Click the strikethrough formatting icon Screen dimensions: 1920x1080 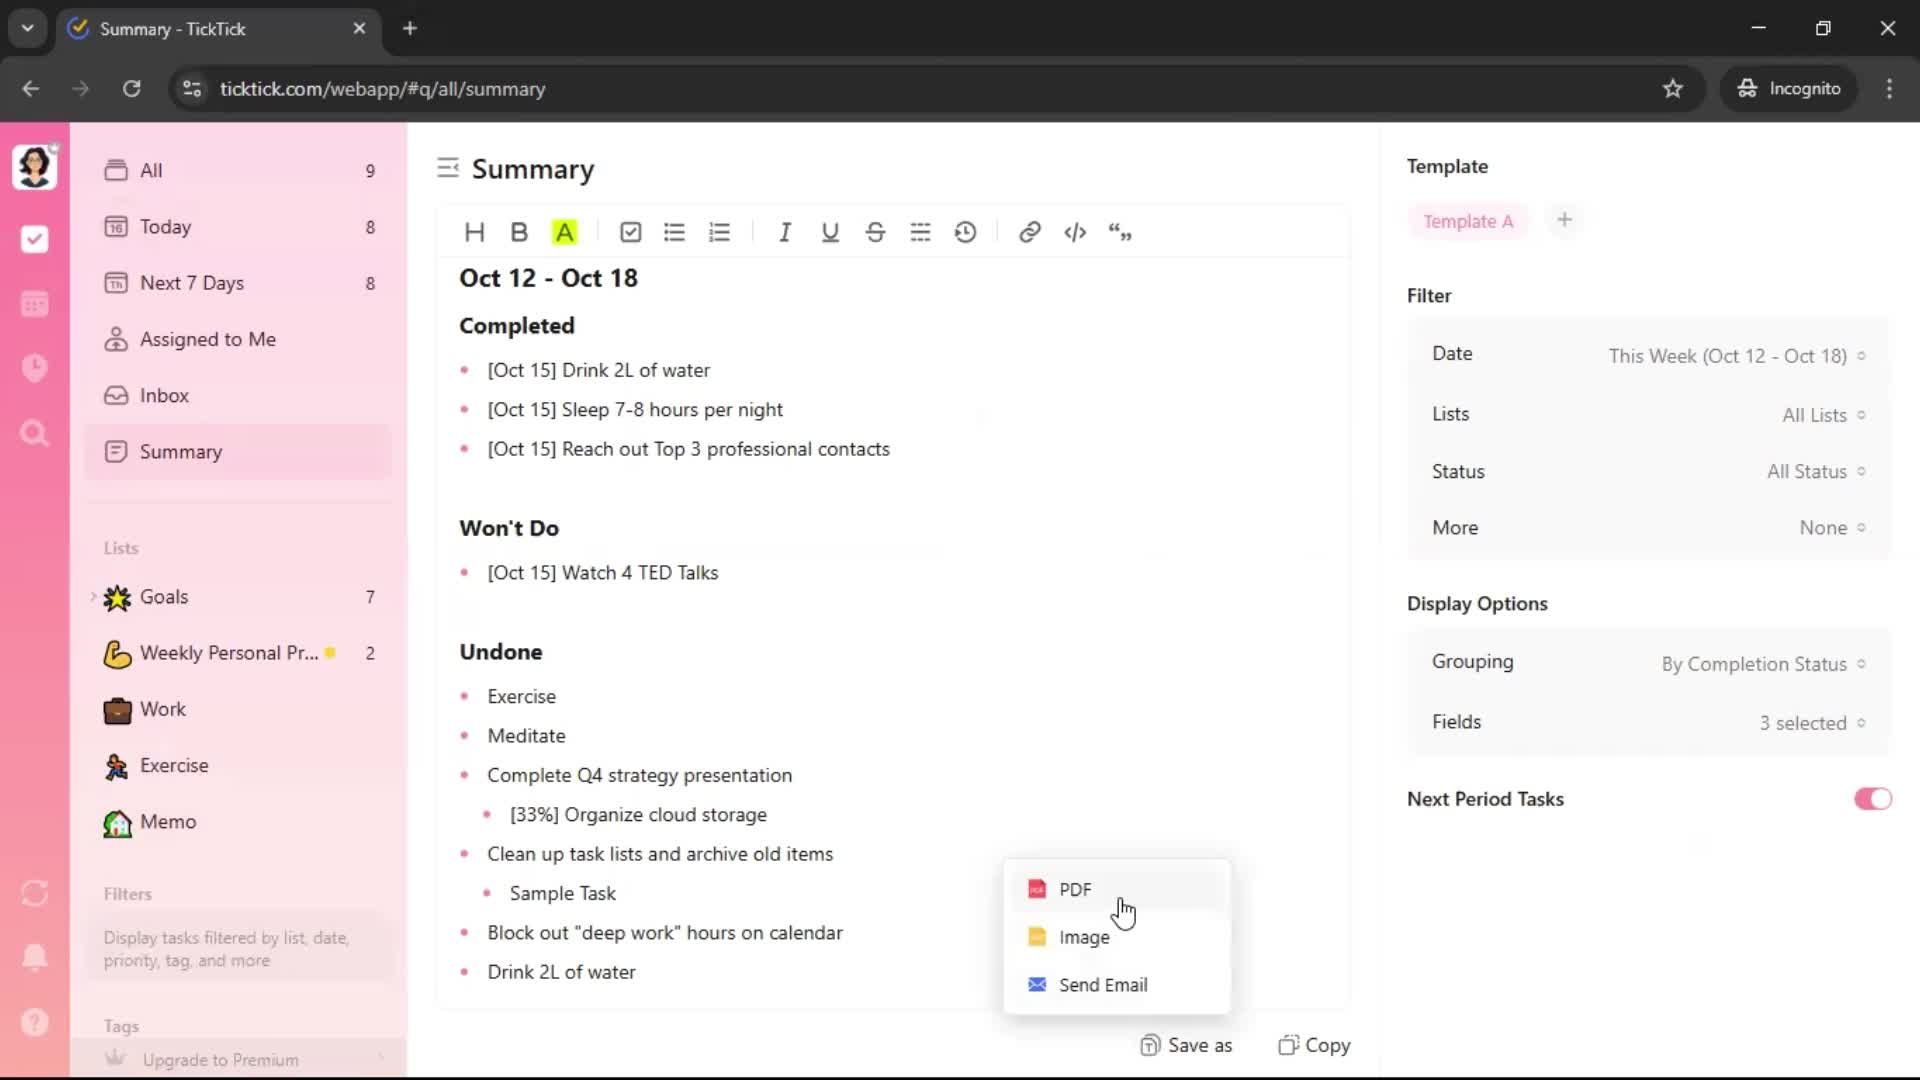[875, 233]
